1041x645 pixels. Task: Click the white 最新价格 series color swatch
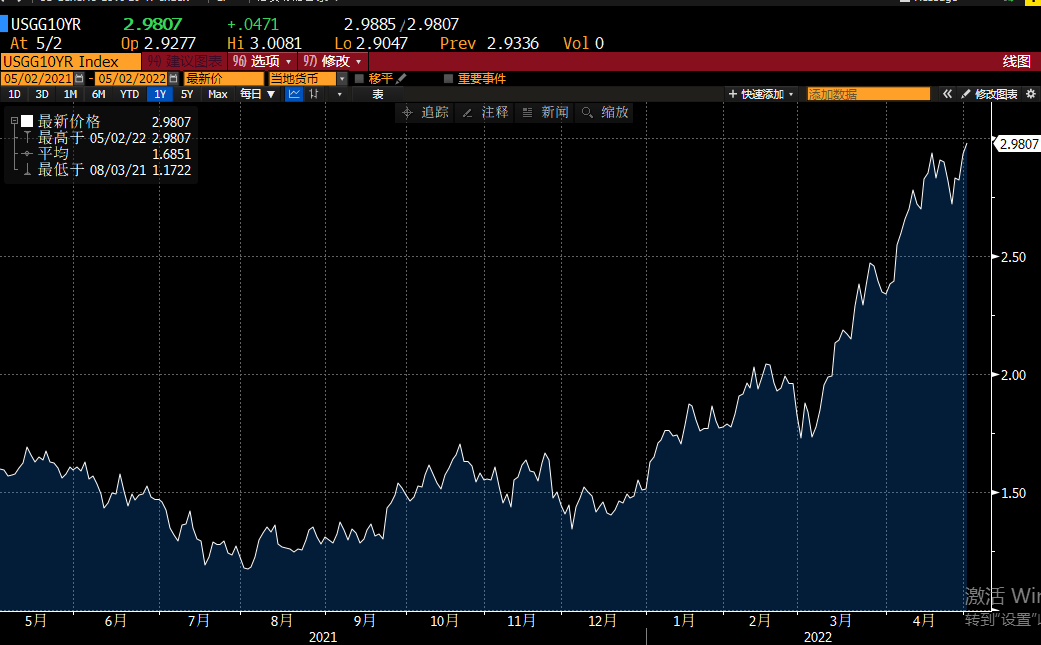[x=28, y=121]
